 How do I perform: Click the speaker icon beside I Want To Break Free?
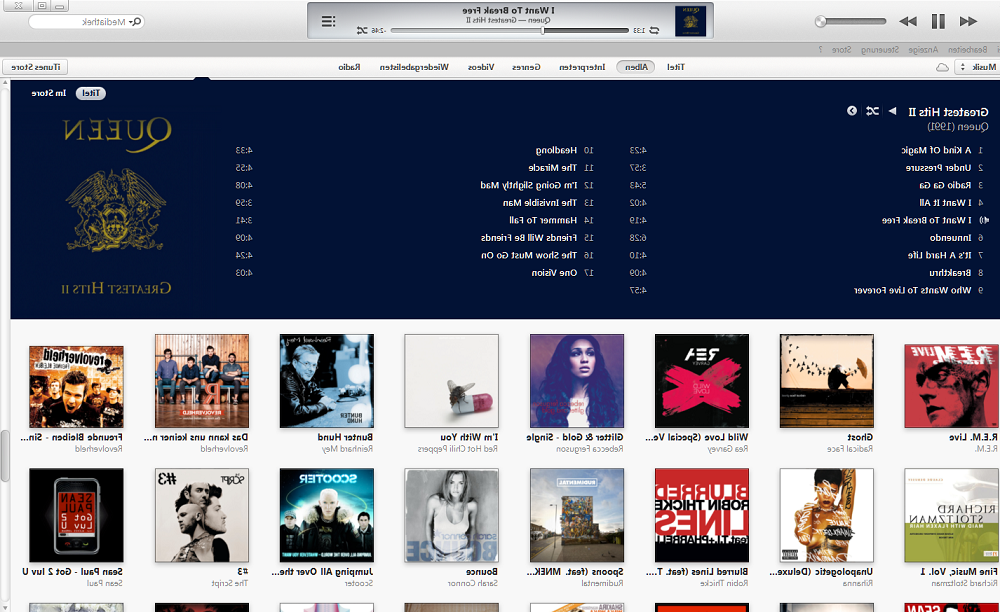point(984,220)
